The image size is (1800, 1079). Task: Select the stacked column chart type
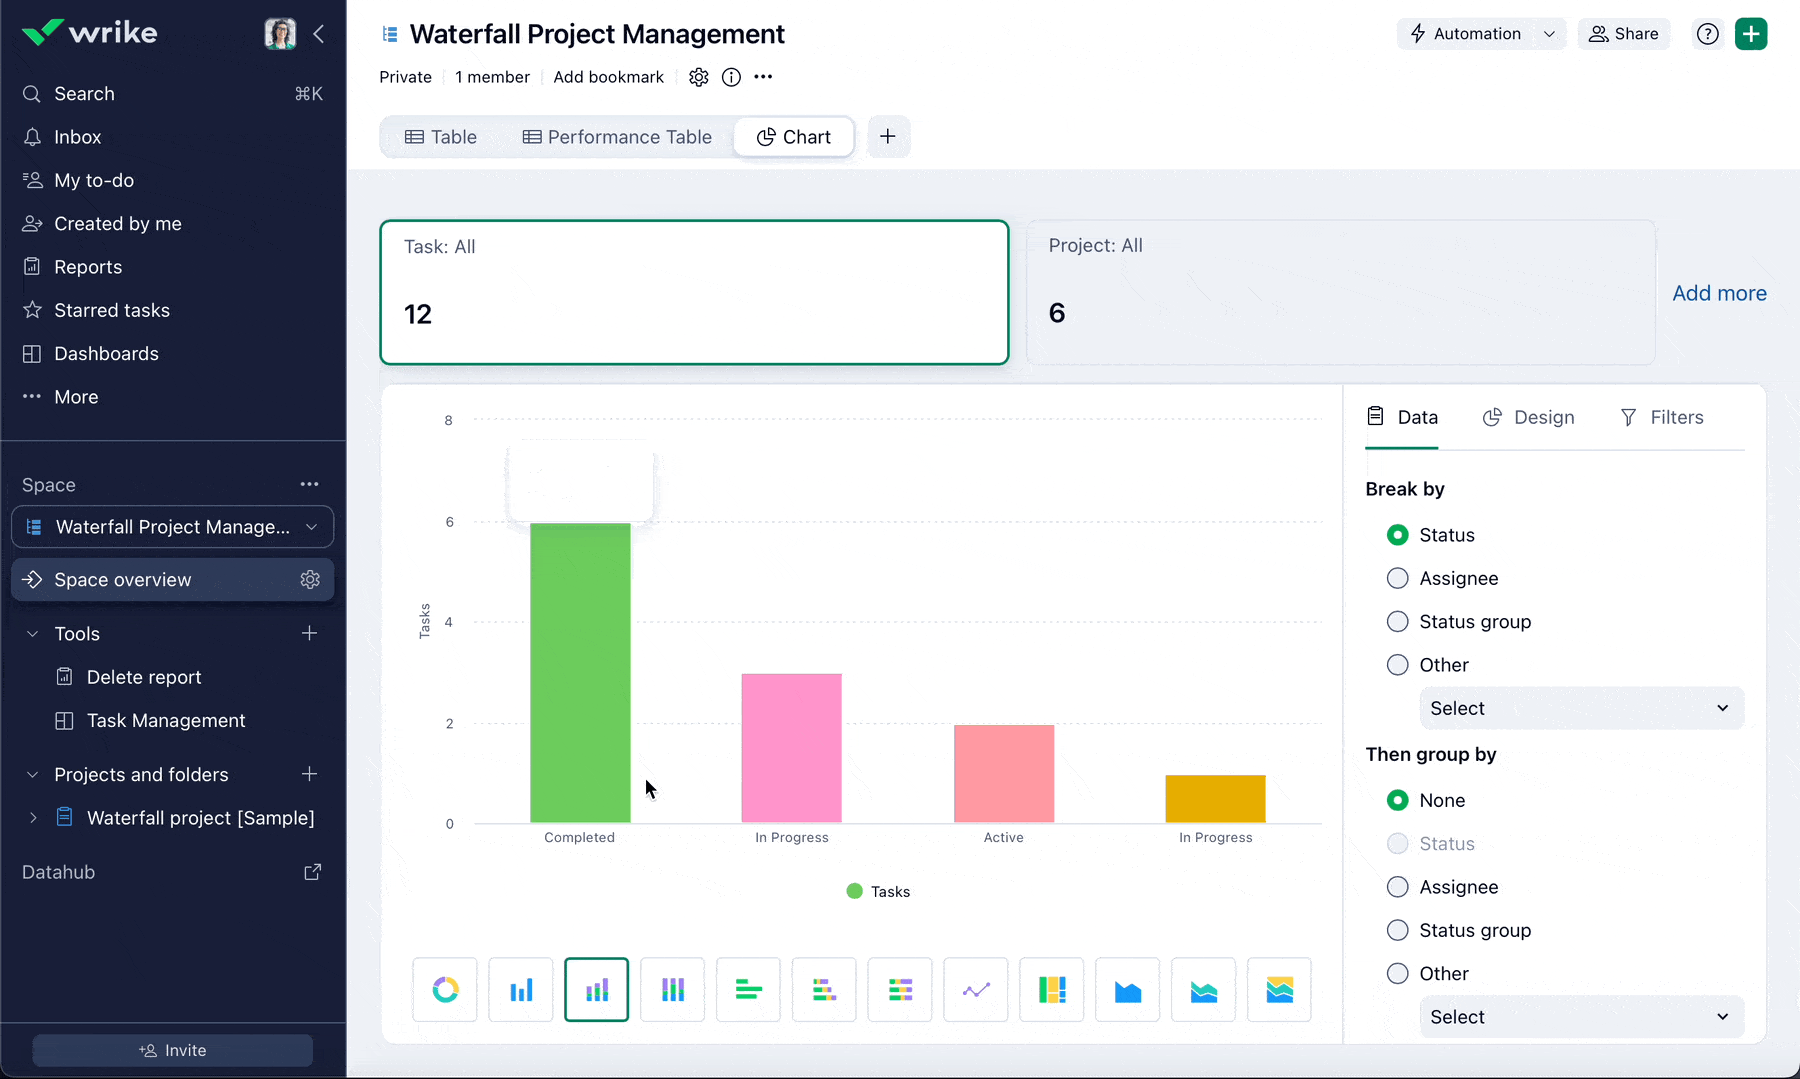[x=597, y=990]
